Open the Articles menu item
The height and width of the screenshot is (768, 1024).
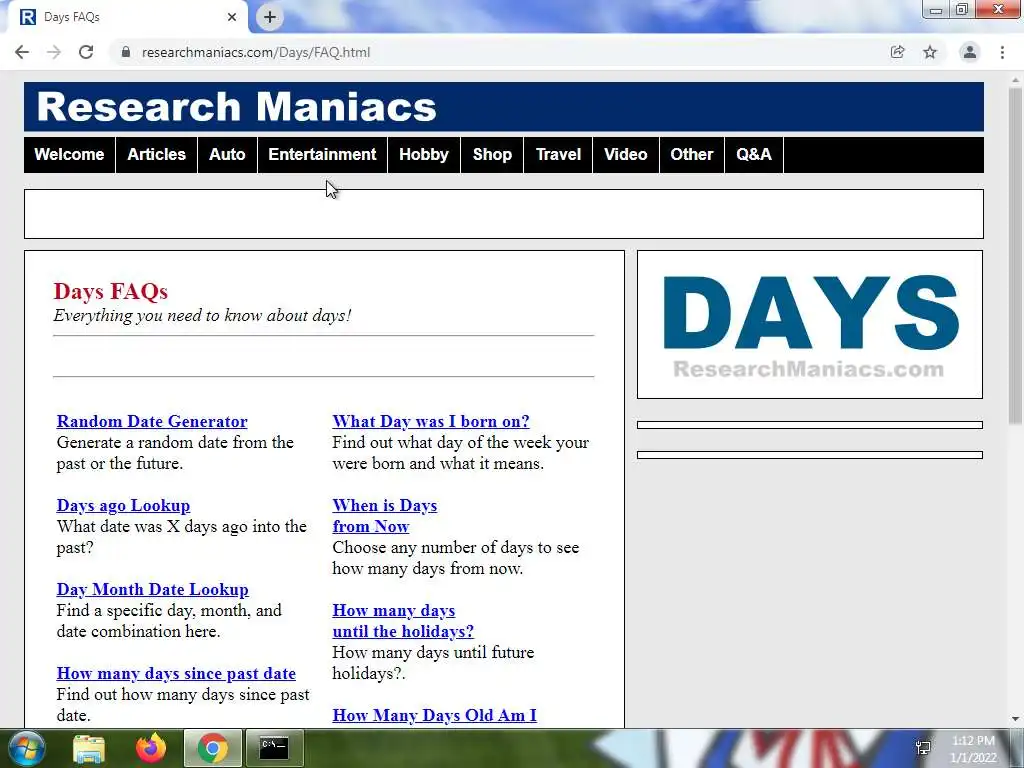click(x=157, y=155)
